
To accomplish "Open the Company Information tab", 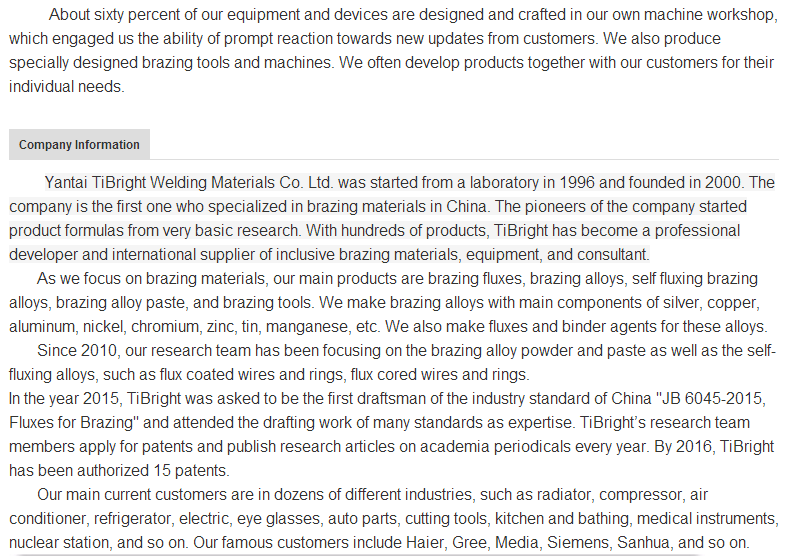I will click(79, 144).
